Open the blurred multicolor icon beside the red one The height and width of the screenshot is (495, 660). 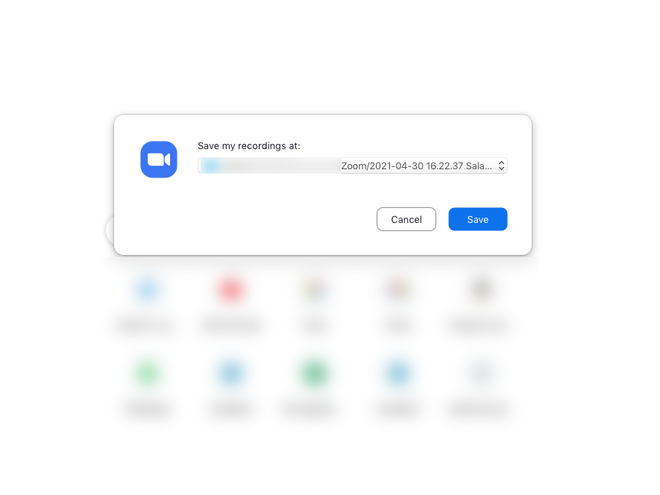pos(314,290)
